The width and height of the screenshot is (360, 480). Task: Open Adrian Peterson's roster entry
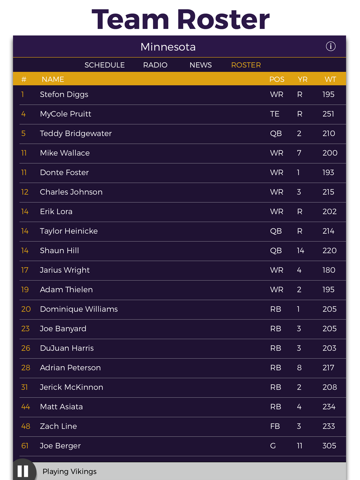180,368
